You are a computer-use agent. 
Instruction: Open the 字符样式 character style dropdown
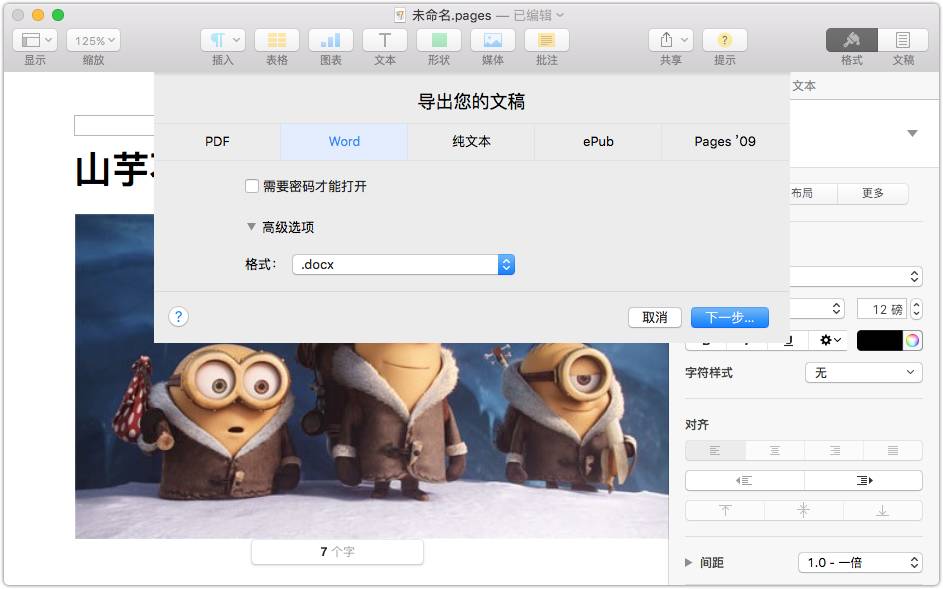(x=864, y=373)
